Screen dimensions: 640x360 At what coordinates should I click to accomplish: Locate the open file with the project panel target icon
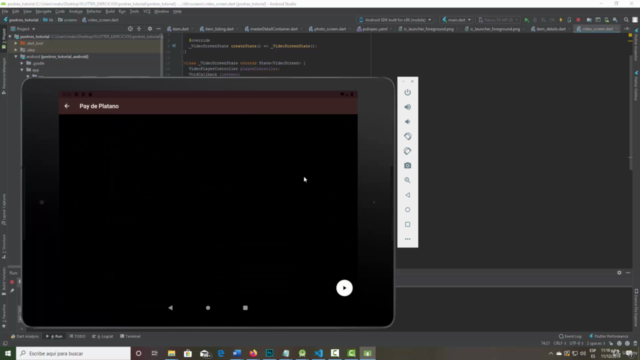pyautogui.click(x=130, y=29)
